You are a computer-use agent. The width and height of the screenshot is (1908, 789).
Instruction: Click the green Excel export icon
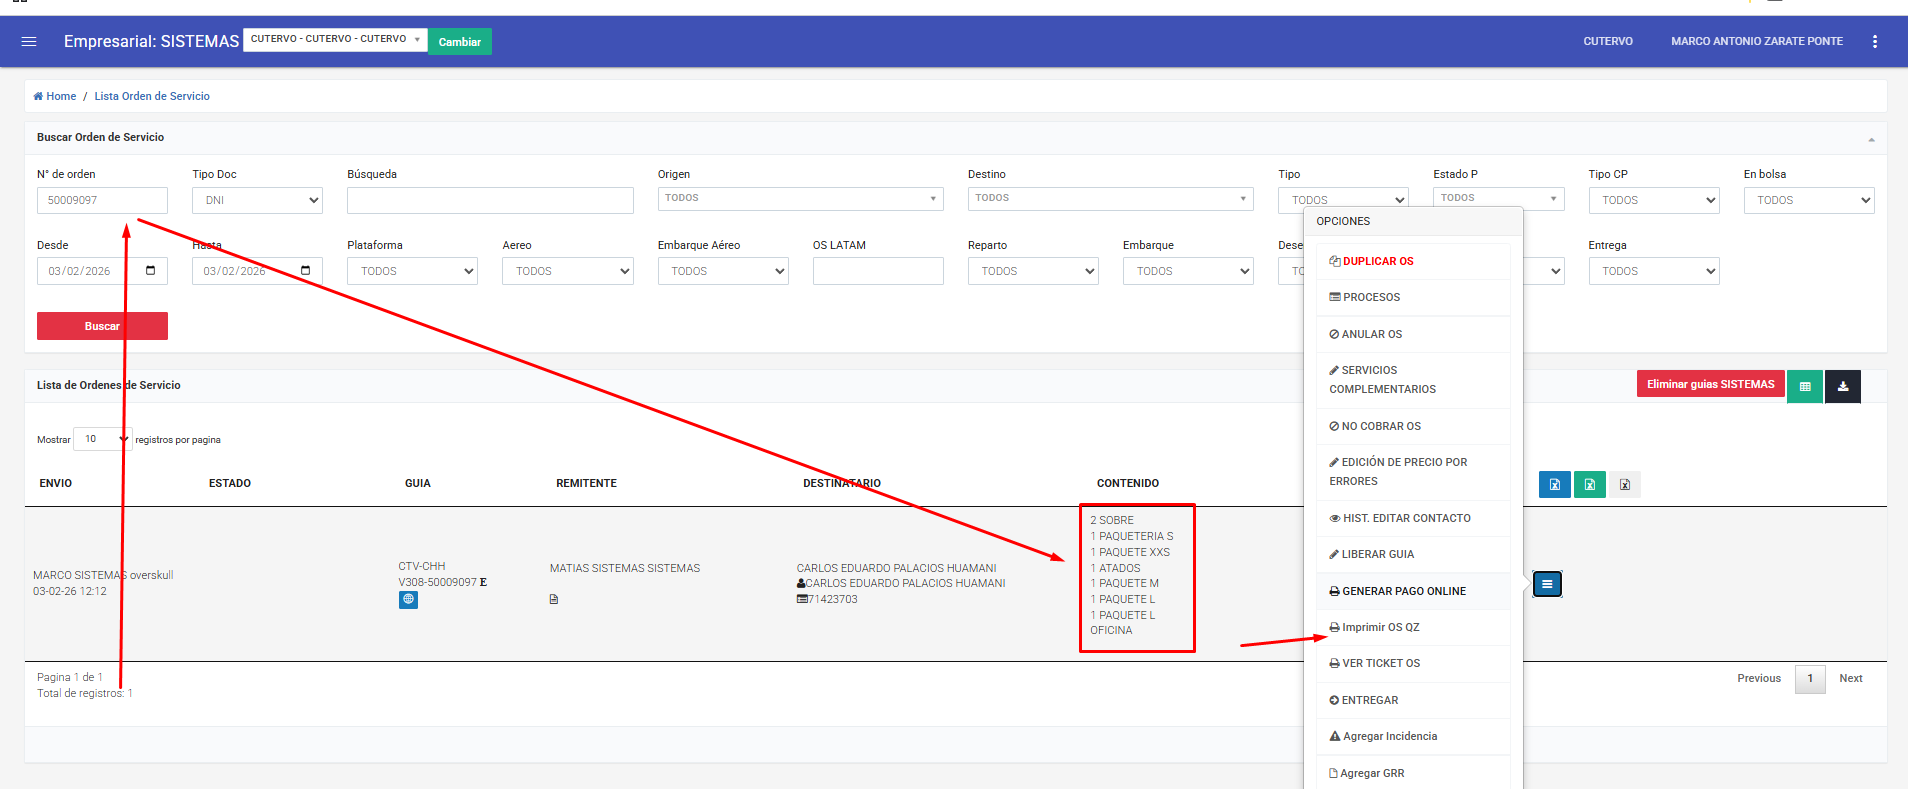(x=1589, y=485)
